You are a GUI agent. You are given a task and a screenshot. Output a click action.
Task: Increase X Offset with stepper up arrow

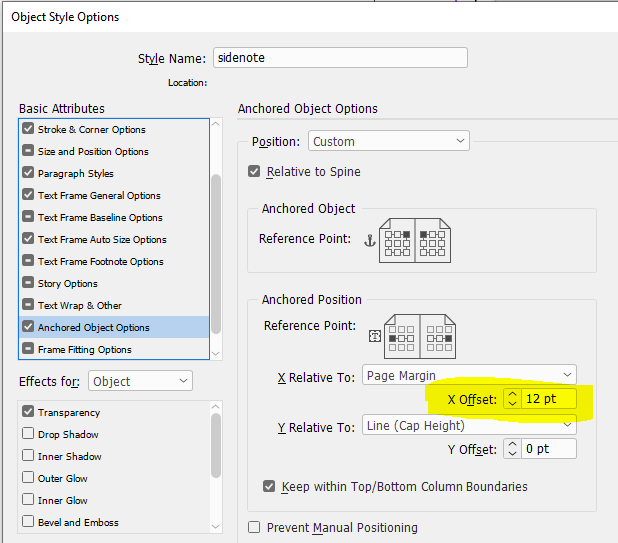coord(512,394)
